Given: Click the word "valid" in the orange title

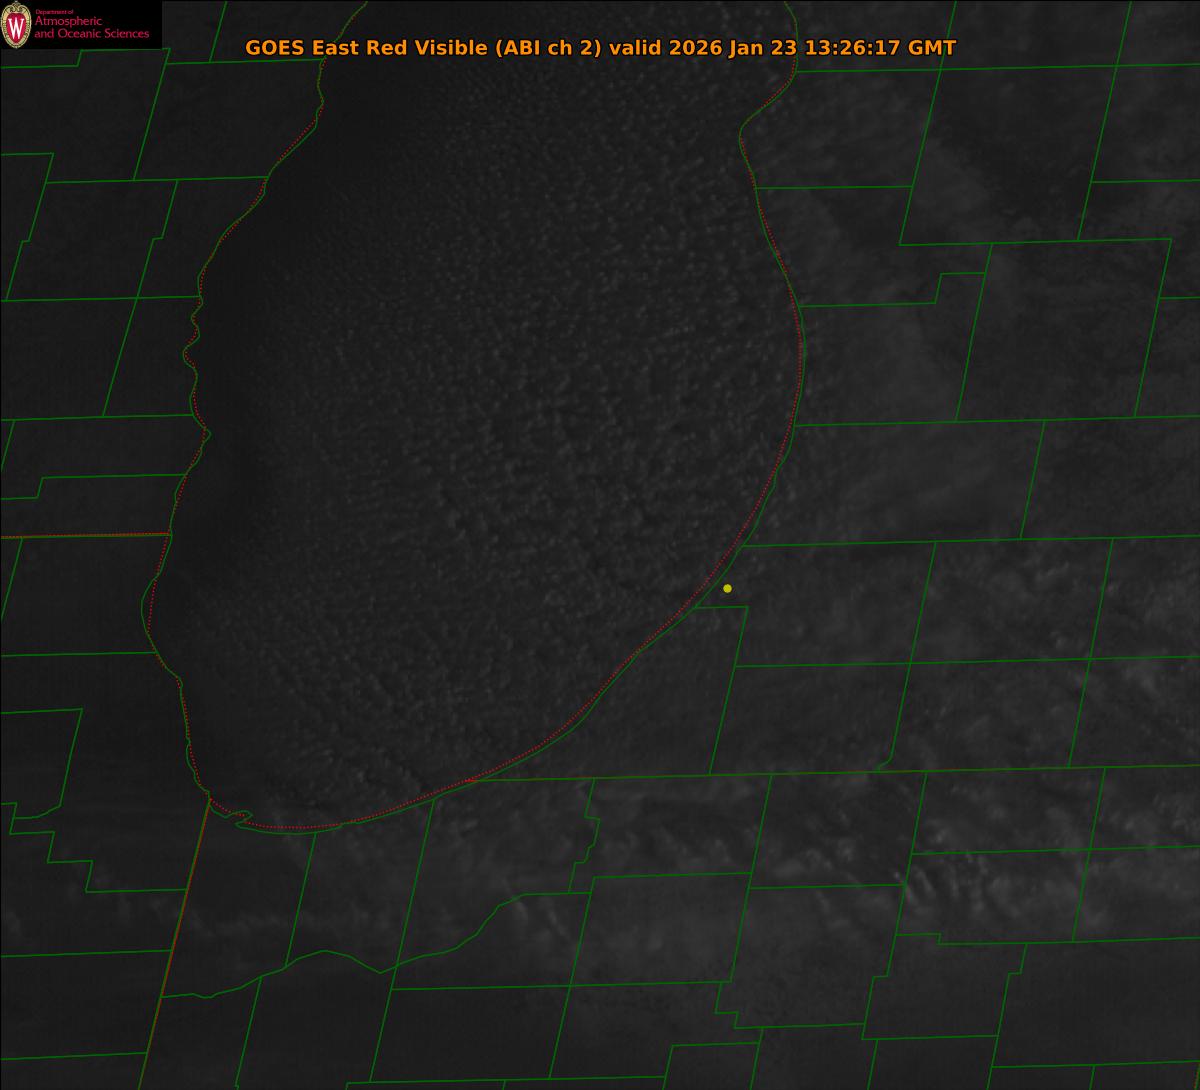Looking at the screenshot, I should tap(636, 48).
